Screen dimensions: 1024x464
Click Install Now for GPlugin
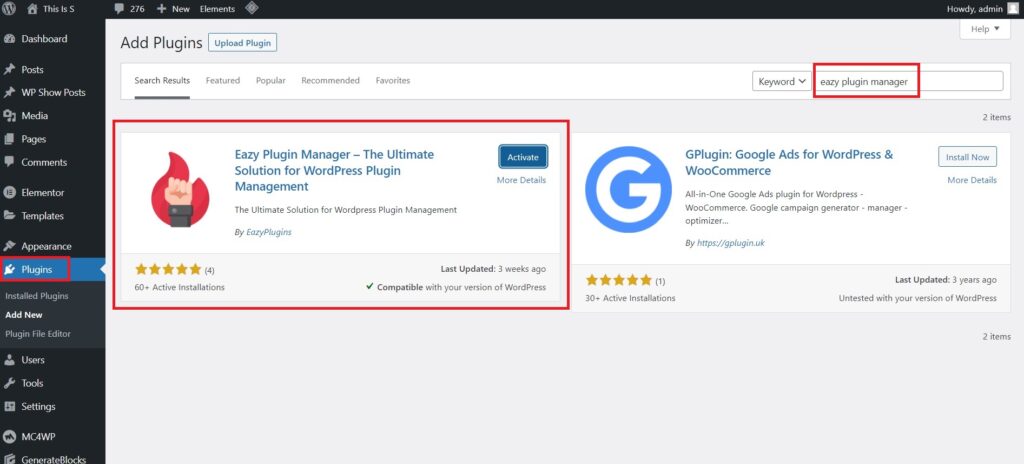(x=967, y=157)
